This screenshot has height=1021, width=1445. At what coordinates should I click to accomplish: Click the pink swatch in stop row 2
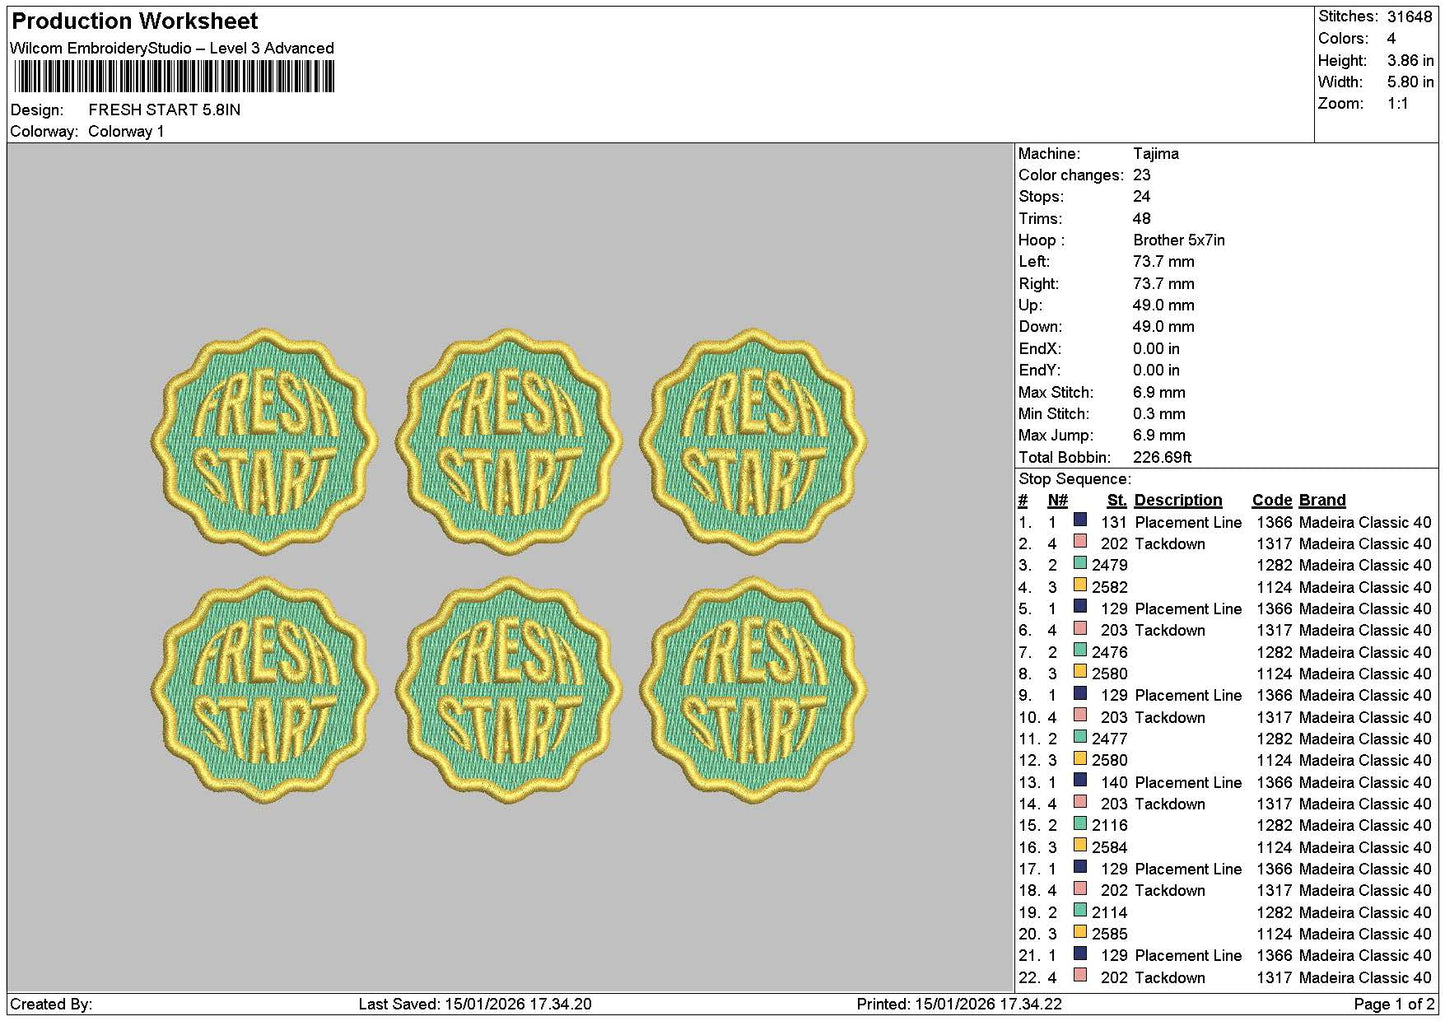click(1080, 542)
